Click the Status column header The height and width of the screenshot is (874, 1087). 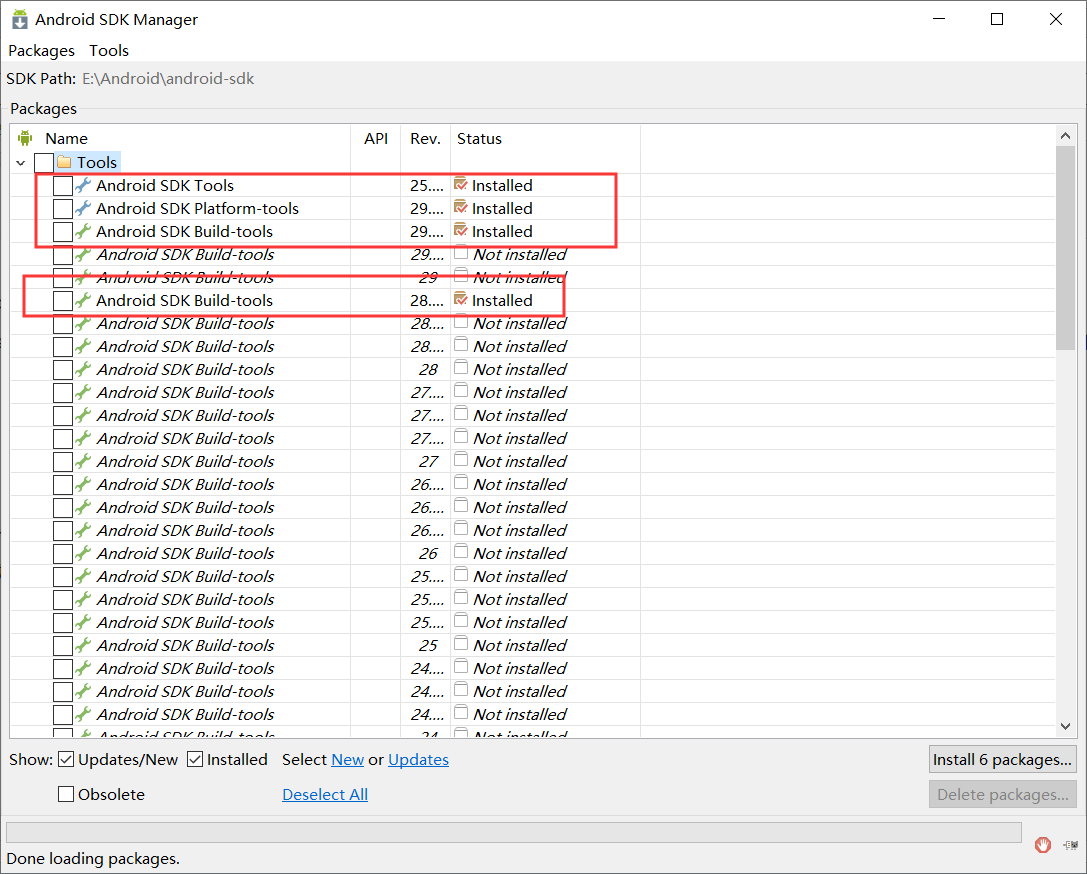(x=479, y=139)
